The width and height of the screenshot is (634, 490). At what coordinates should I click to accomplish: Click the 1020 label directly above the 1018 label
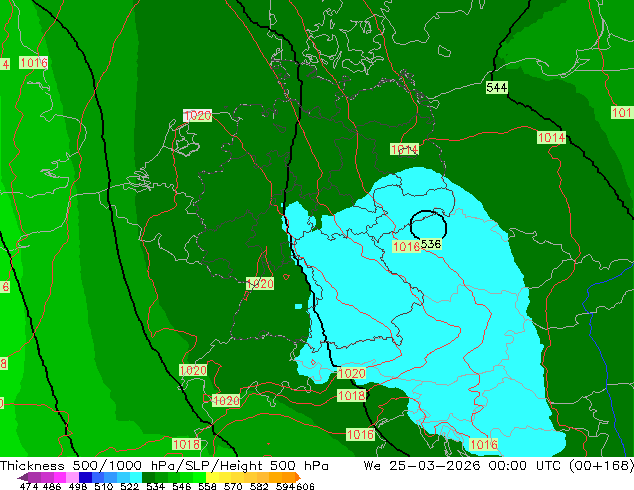pyautogui.click(x=351, y=373)
